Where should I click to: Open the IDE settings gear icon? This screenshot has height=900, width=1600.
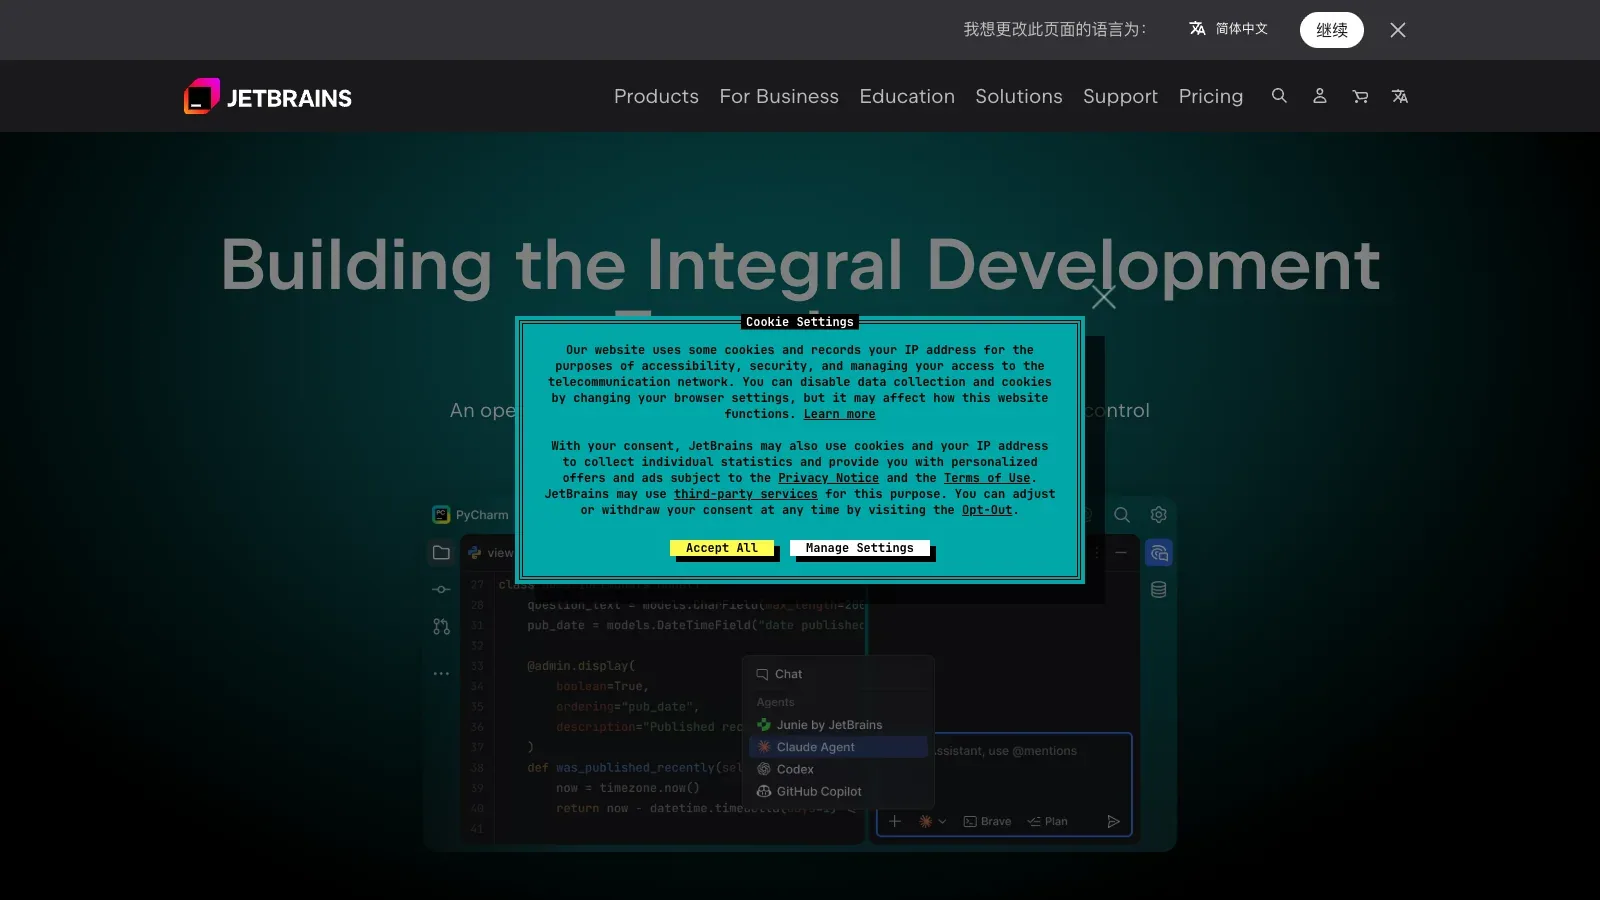tap(1158, 515)
